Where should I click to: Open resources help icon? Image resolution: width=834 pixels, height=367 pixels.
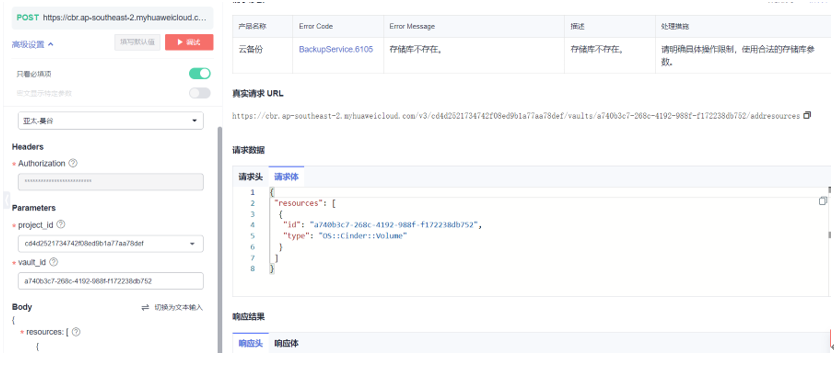coord(76,332)
